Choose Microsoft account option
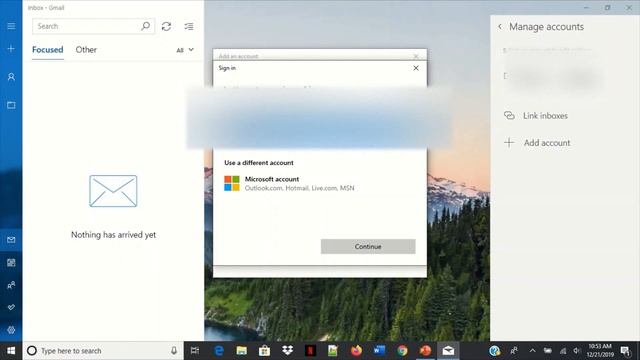 click(x=289, y=183)
